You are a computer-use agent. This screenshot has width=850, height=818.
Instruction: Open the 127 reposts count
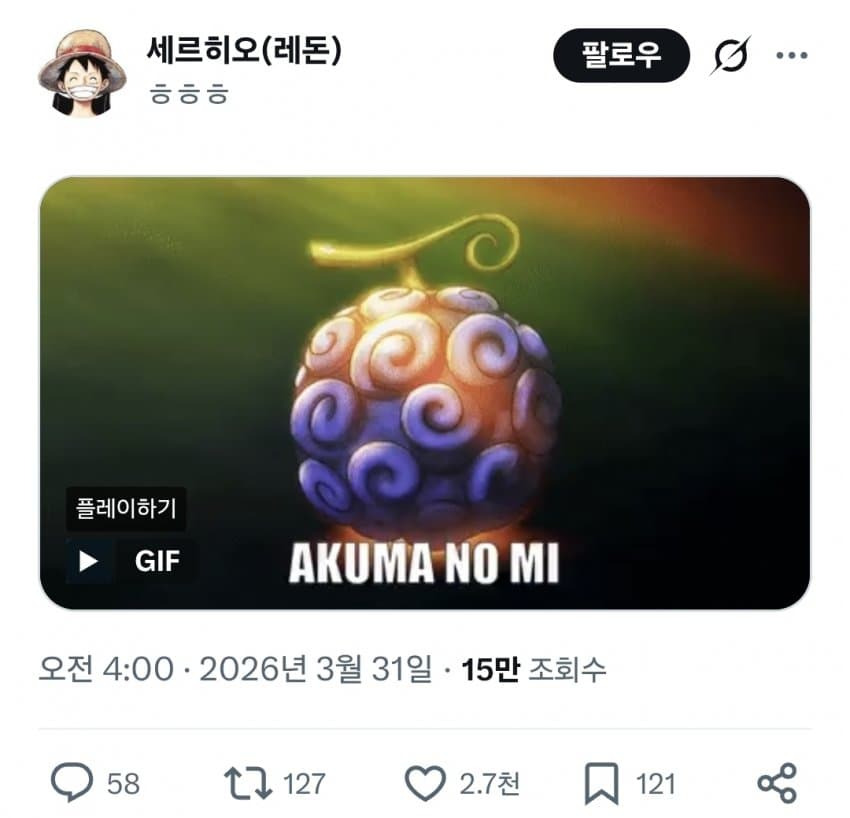(x=304, y=784)
